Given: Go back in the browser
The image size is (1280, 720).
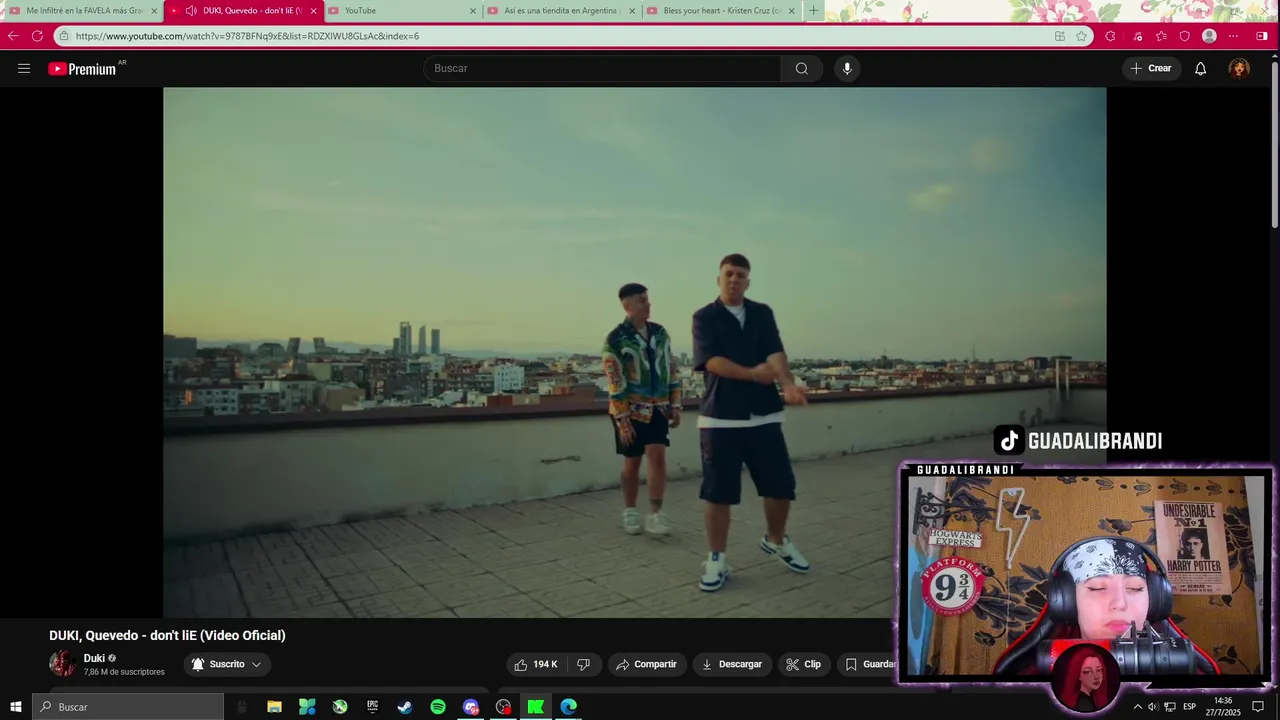Looking at the screenshot, I should click(13, 36).
